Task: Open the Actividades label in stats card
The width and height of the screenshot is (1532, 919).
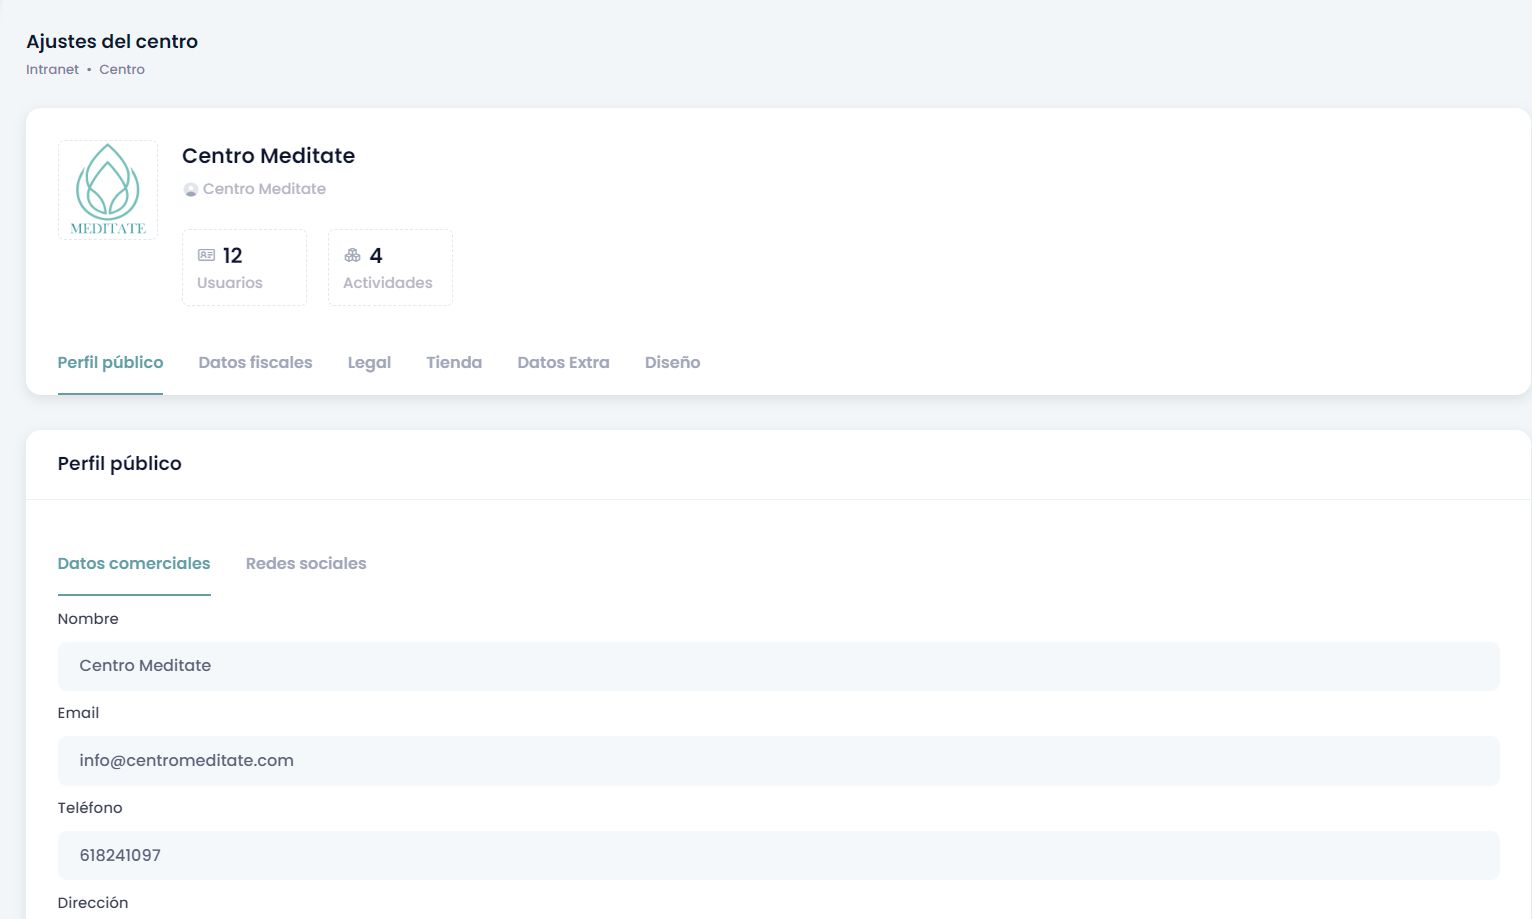Action: pyautogui.click(x=388, y=283)
